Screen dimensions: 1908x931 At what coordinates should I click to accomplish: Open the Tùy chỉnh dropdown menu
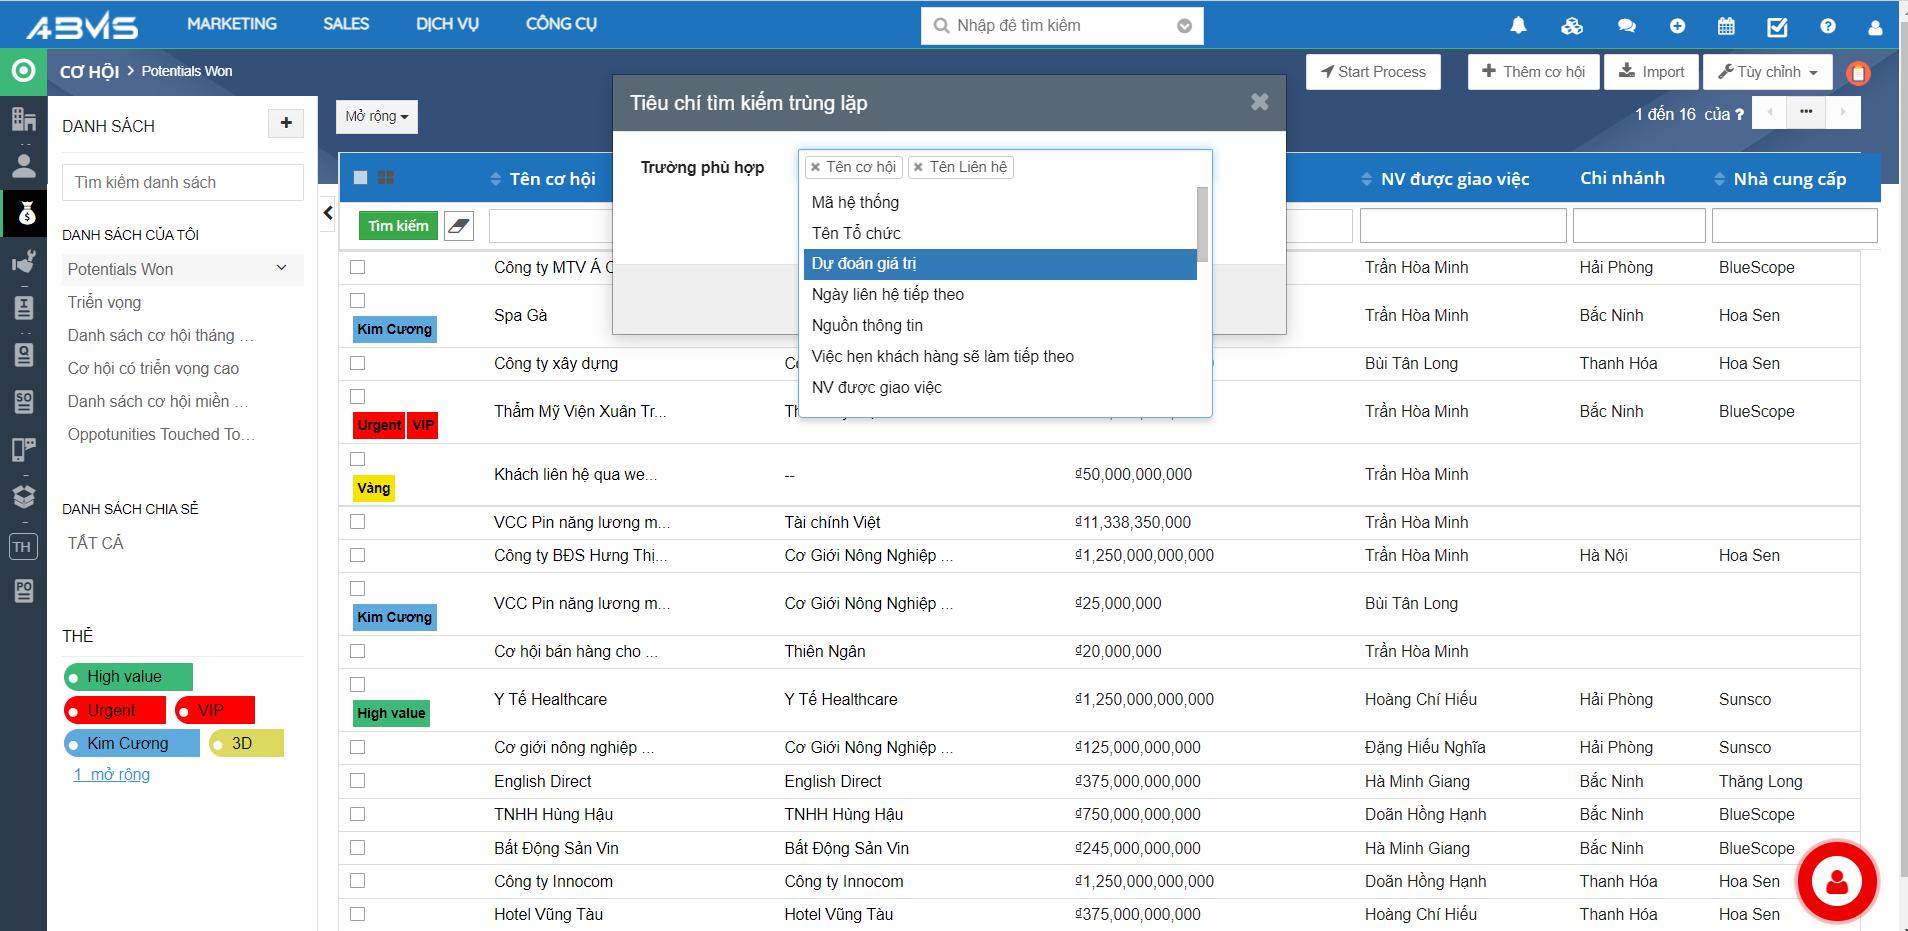coord(1767,72)
